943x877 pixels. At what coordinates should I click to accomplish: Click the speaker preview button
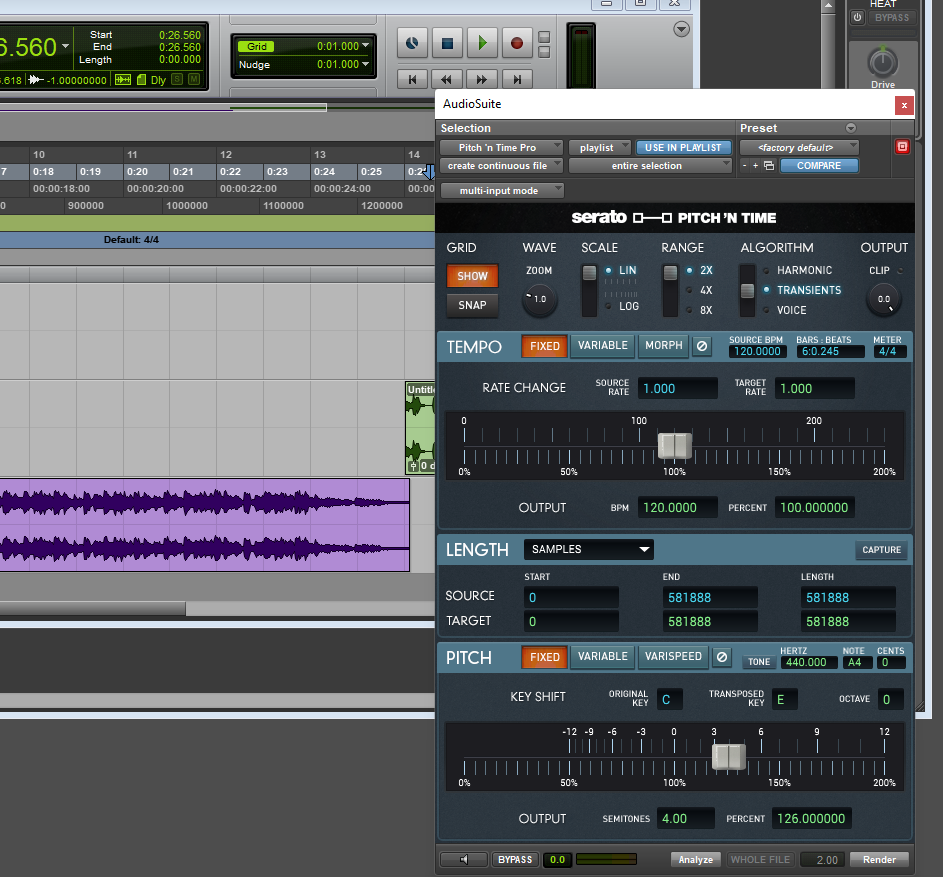point(464,860)
